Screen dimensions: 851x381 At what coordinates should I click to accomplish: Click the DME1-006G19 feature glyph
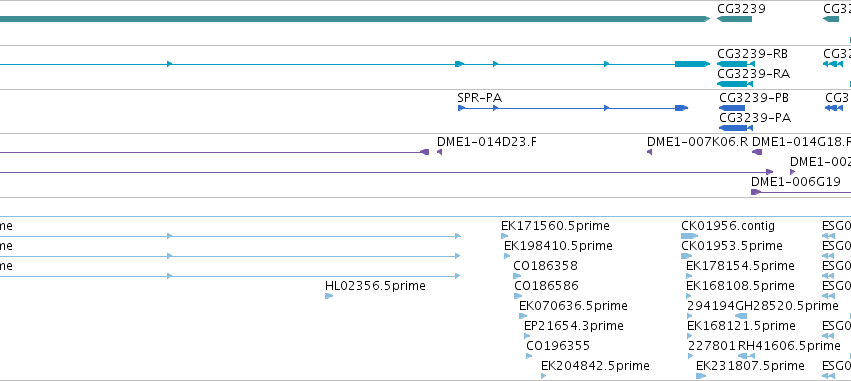coord(801,192)
